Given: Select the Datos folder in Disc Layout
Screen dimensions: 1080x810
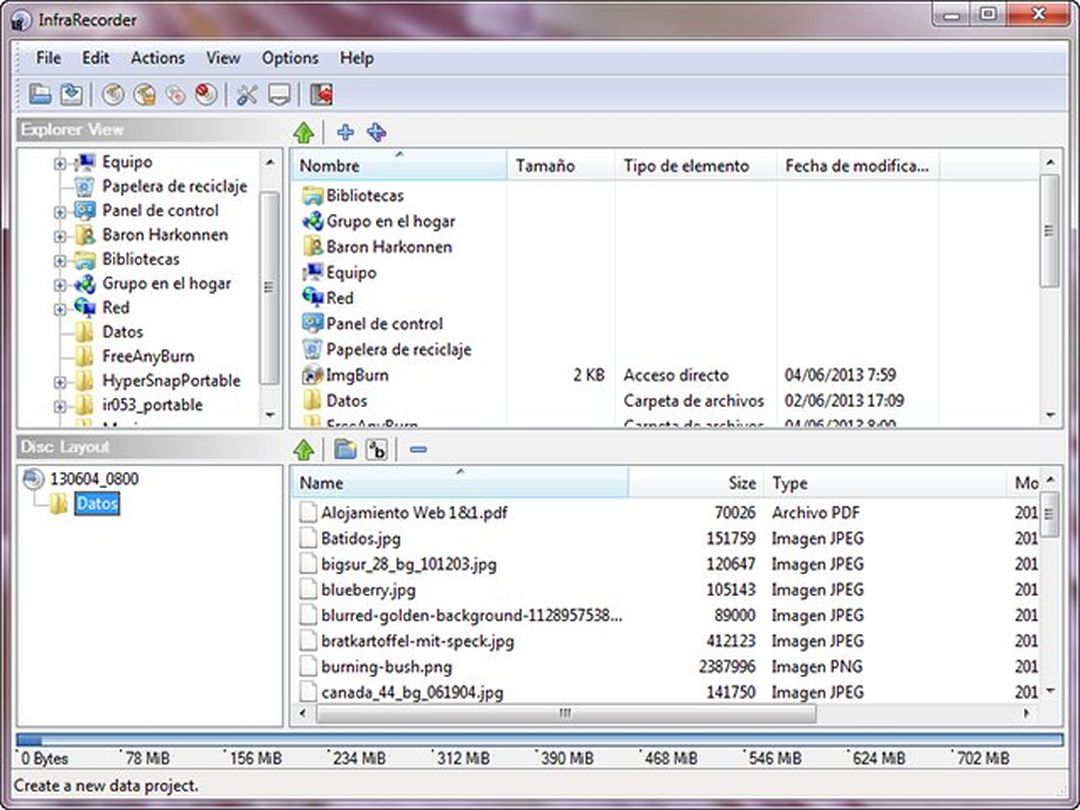Looking at the screenshot, I should tap(96, 504).
